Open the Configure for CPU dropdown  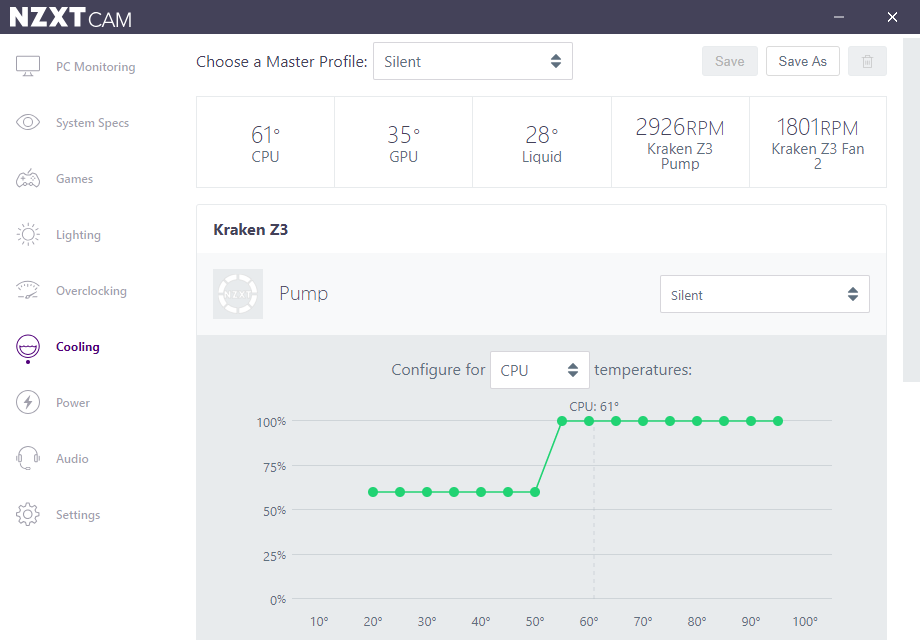click(x=540, y=370)
